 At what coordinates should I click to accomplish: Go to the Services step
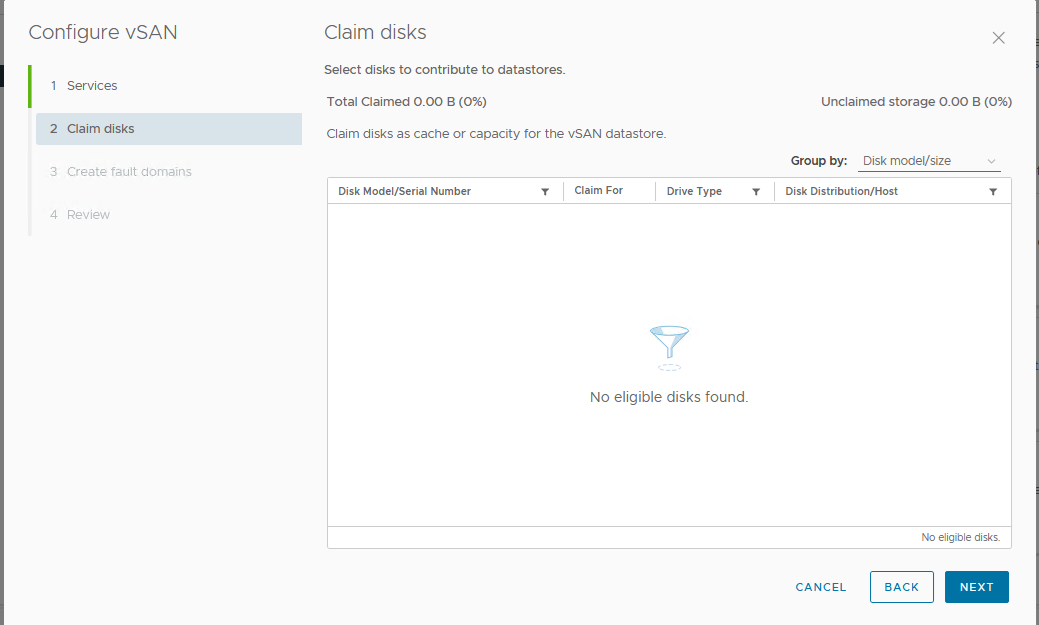click(x=92, y=86)
